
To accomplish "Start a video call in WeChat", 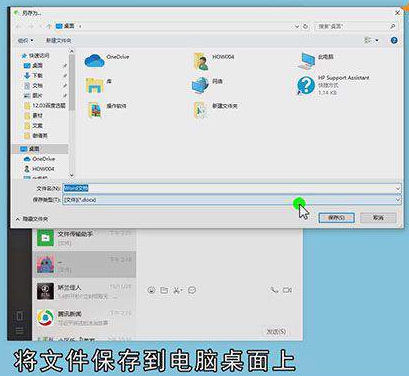I will tap(287, 290).
